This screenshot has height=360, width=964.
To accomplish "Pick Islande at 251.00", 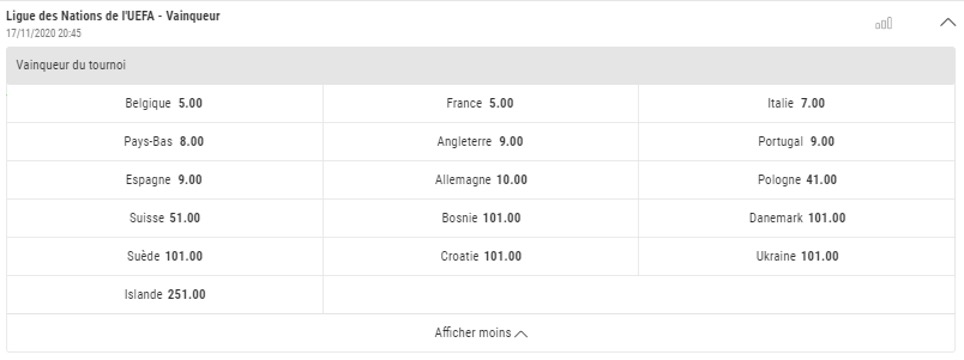I will point(164,294).
